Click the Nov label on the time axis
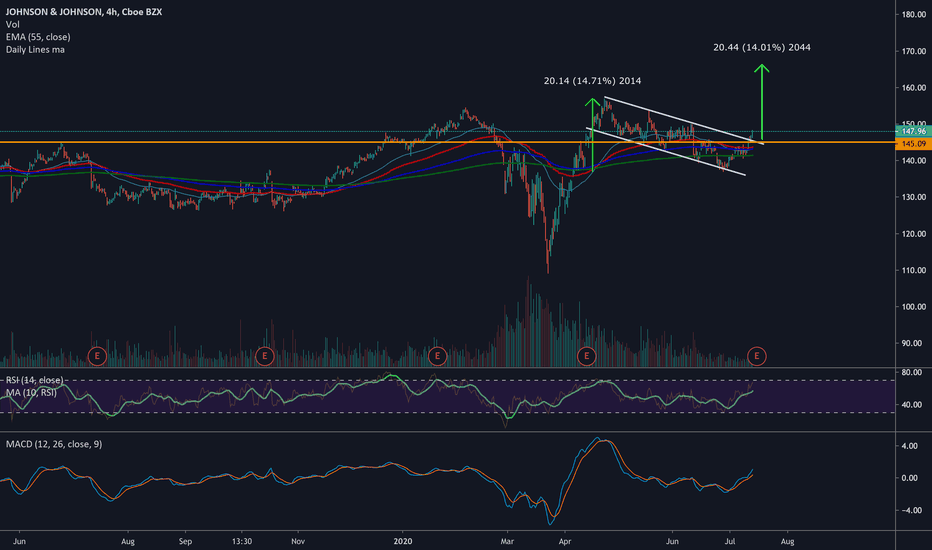 298,541
